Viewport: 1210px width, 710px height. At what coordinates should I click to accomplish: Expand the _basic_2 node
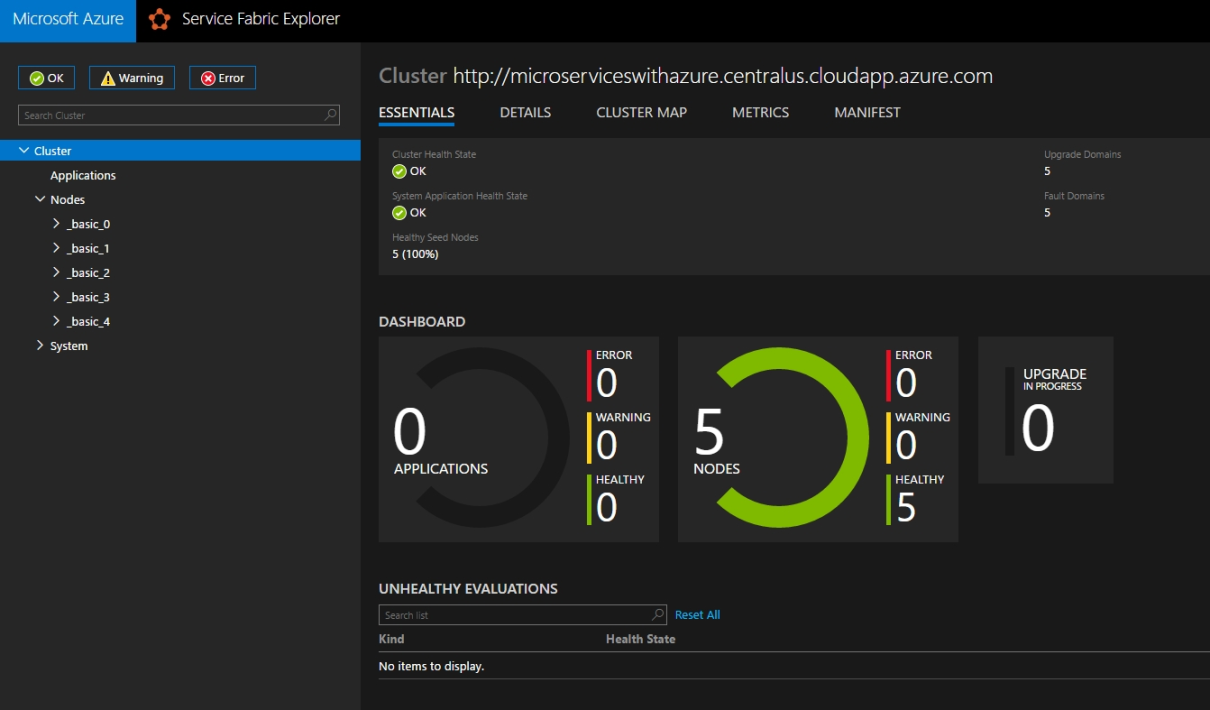(57, 272)
